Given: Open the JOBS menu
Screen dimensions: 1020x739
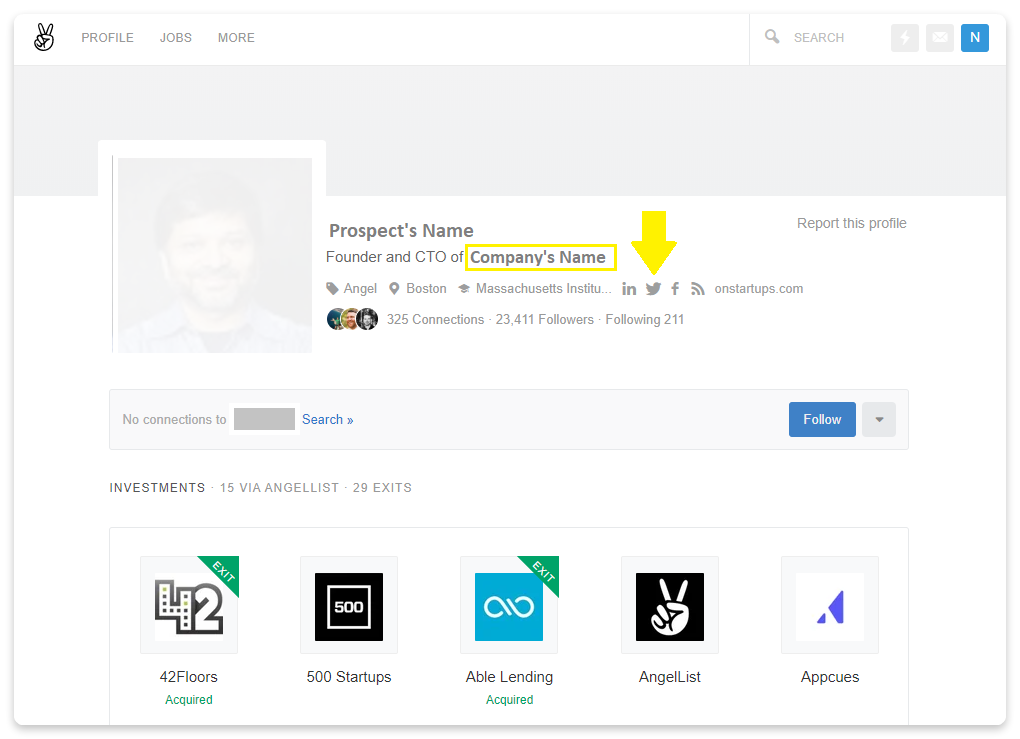Looking at the screenshot, I should point(176,38).
